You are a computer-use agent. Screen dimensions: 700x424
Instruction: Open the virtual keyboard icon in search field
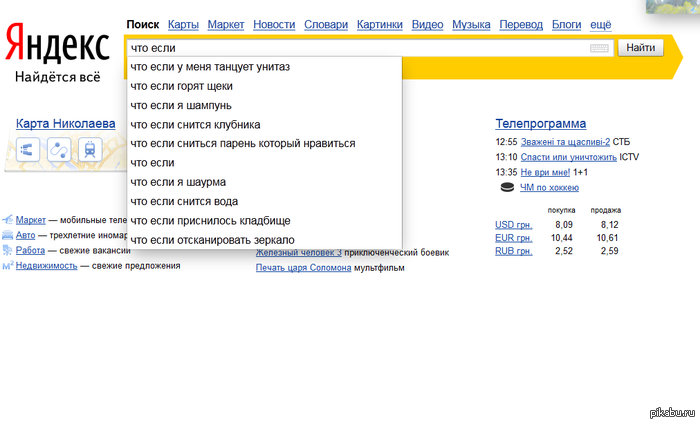599,47
